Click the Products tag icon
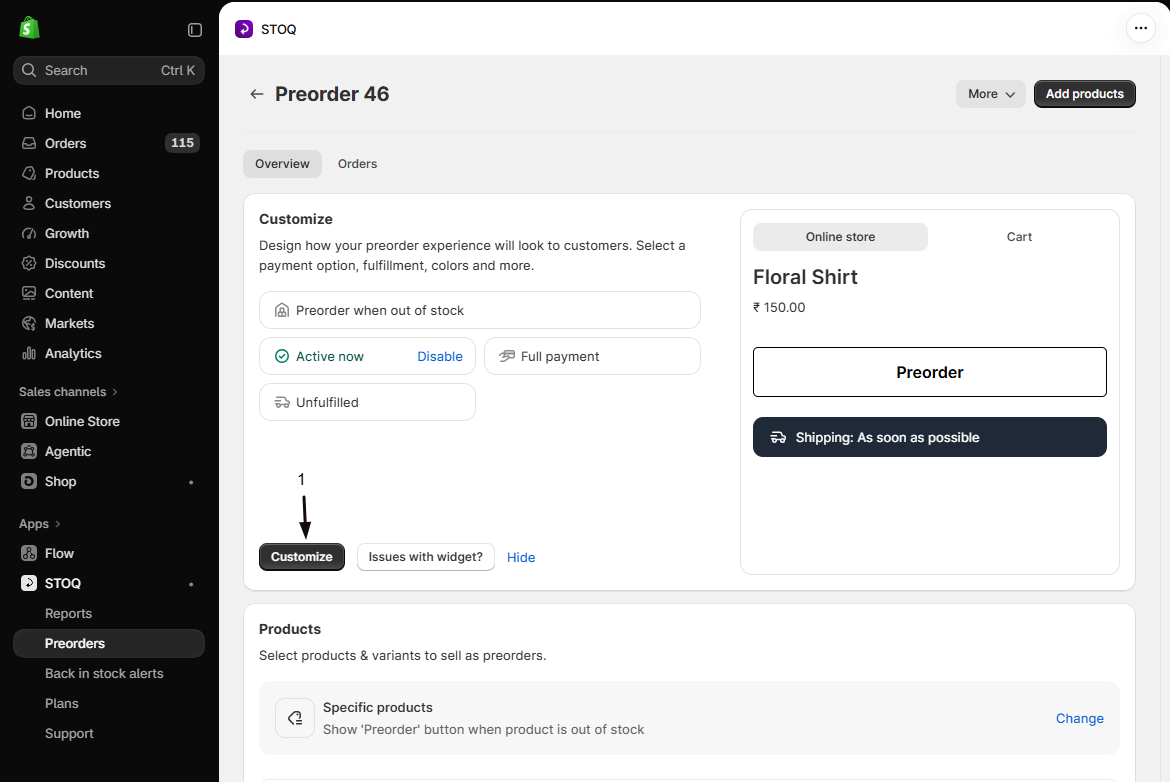This screenshot has height=782, width=1170. click(x=29, y=173)
